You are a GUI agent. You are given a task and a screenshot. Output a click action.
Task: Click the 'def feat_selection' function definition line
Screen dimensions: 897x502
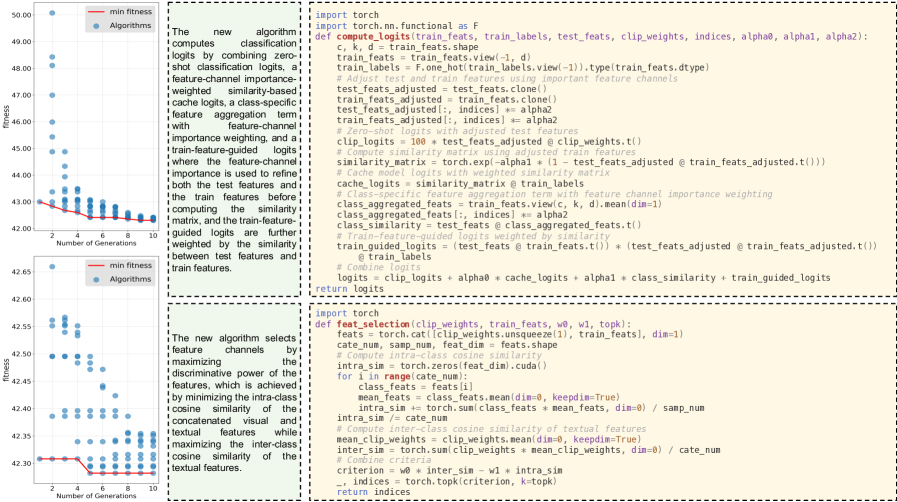(473, 324)
